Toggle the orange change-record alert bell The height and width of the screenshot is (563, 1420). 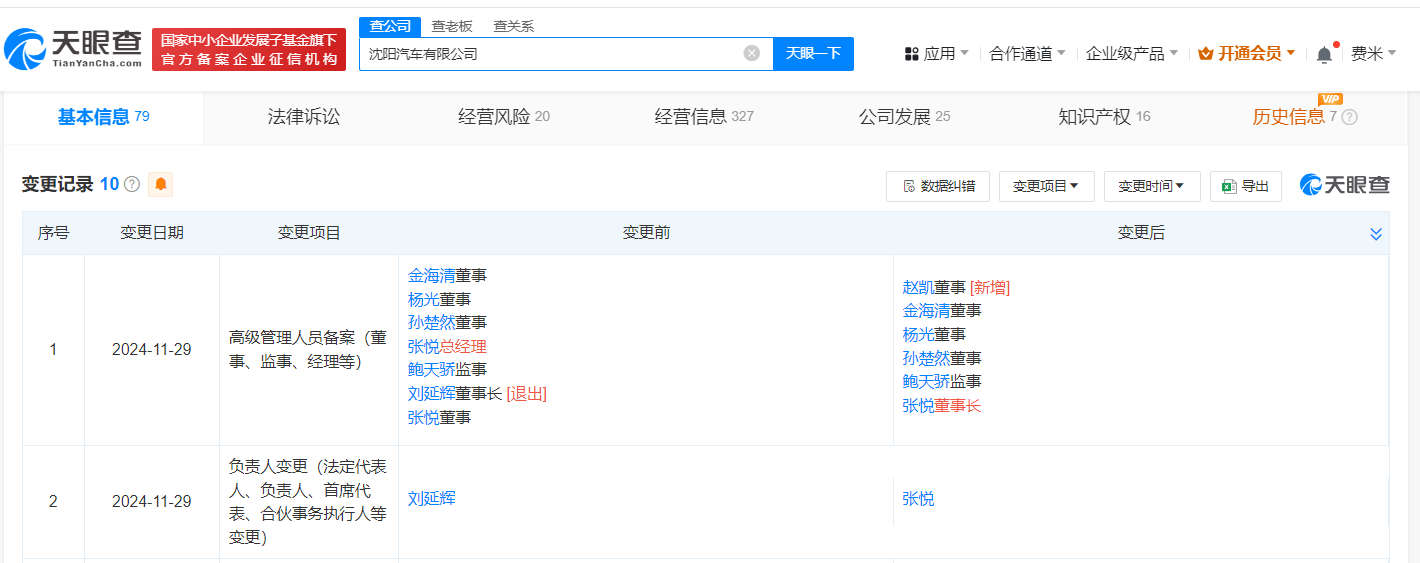[160, 184]
